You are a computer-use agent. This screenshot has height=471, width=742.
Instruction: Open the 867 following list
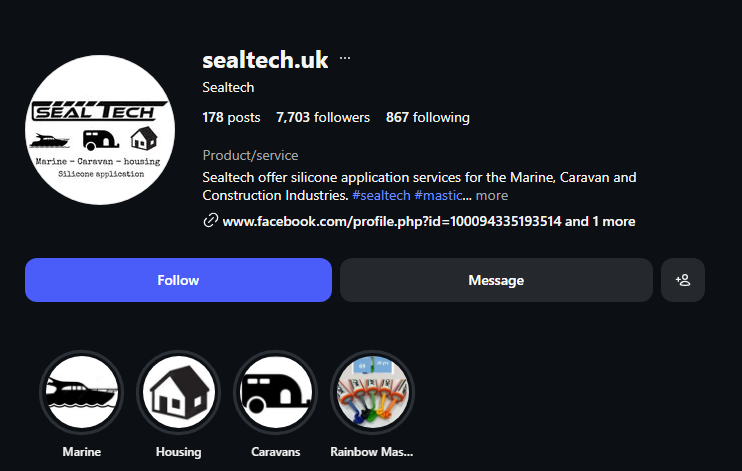pos(427,117)
